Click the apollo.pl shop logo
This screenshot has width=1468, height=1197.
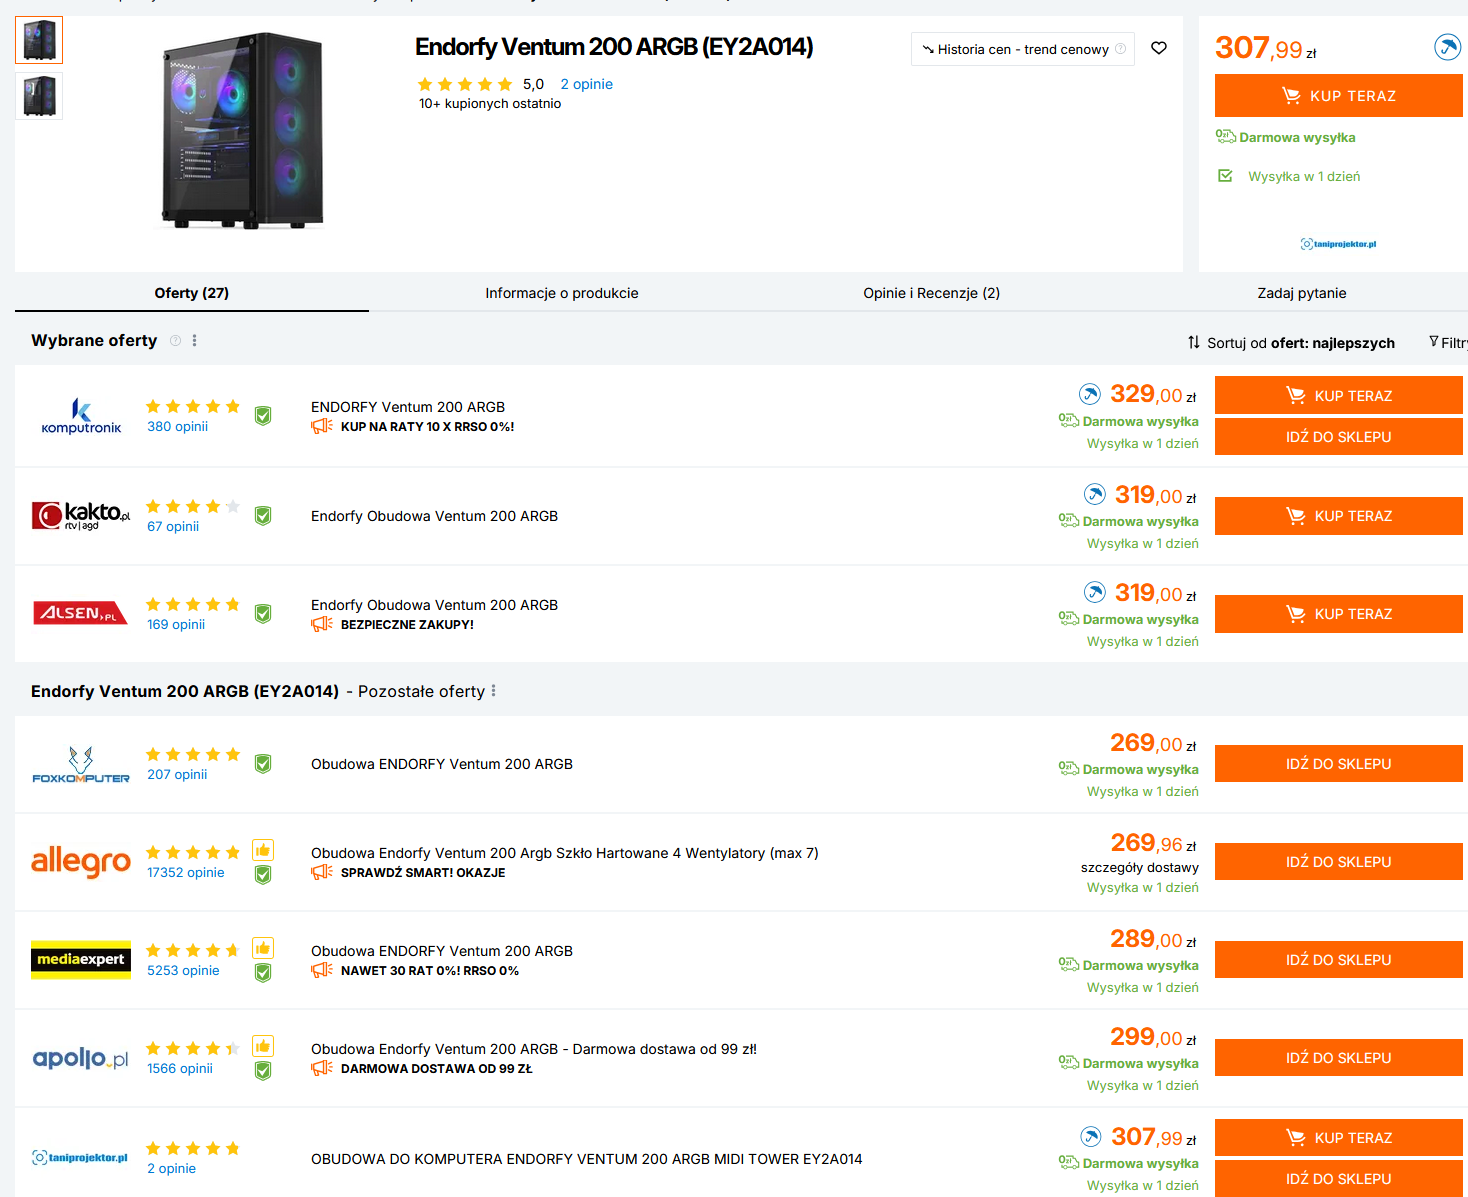(81, 1058)
